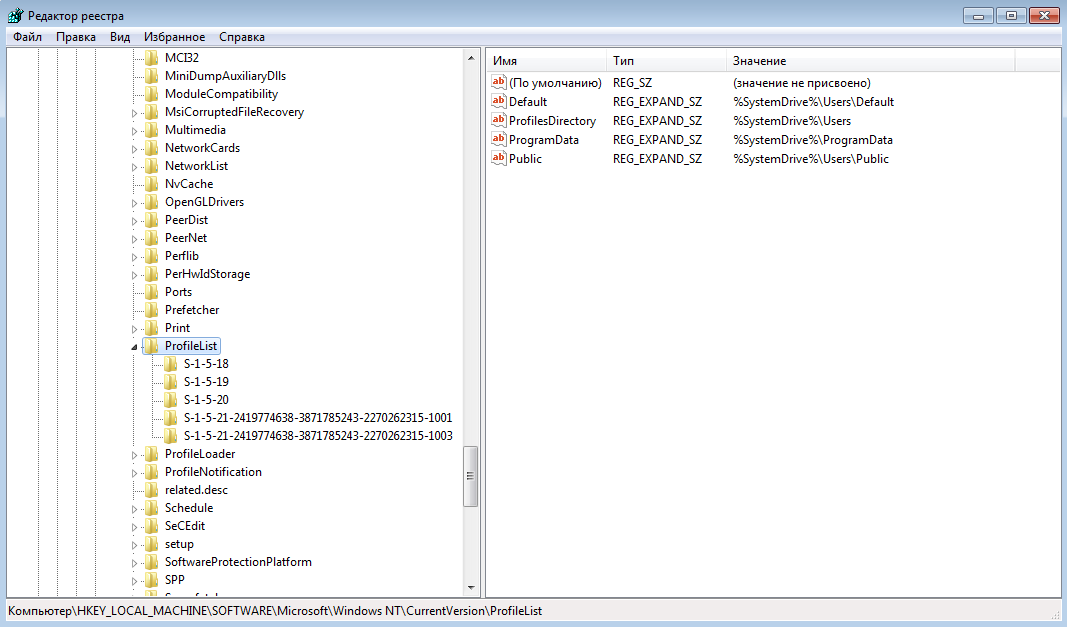This screenshot has height=627, width=1067.
Task: Click the registry path in the status bar
Action: click(275, 611)
